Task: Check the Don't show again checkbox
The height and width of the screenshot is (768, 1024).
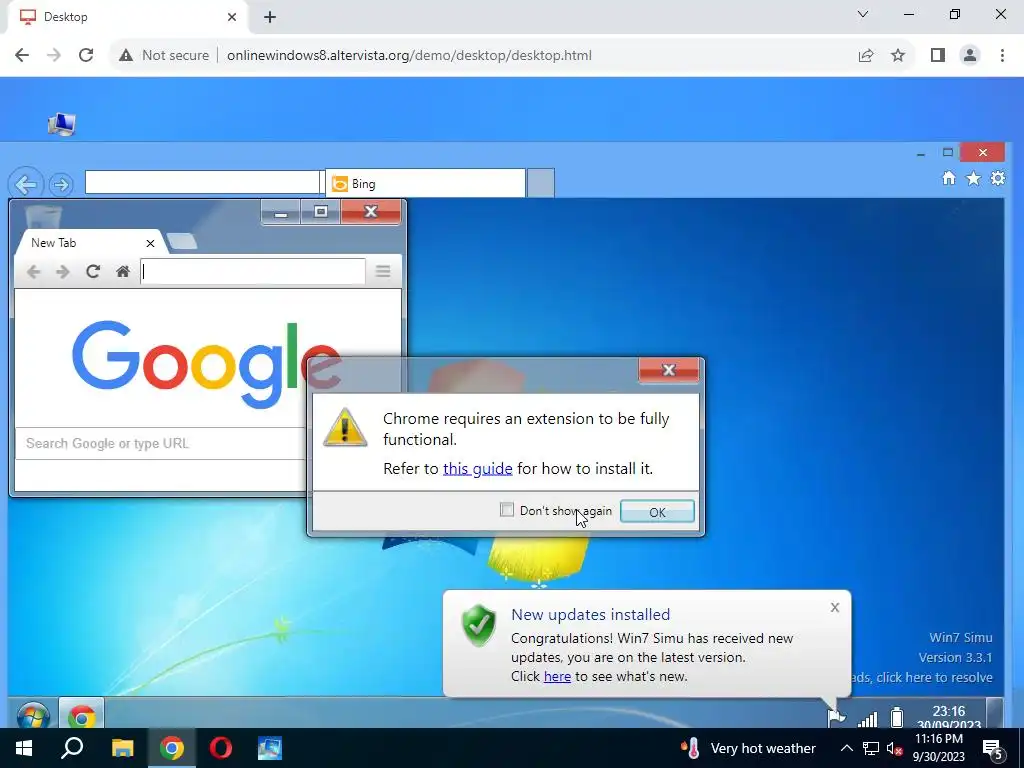Action: (507, 509)
